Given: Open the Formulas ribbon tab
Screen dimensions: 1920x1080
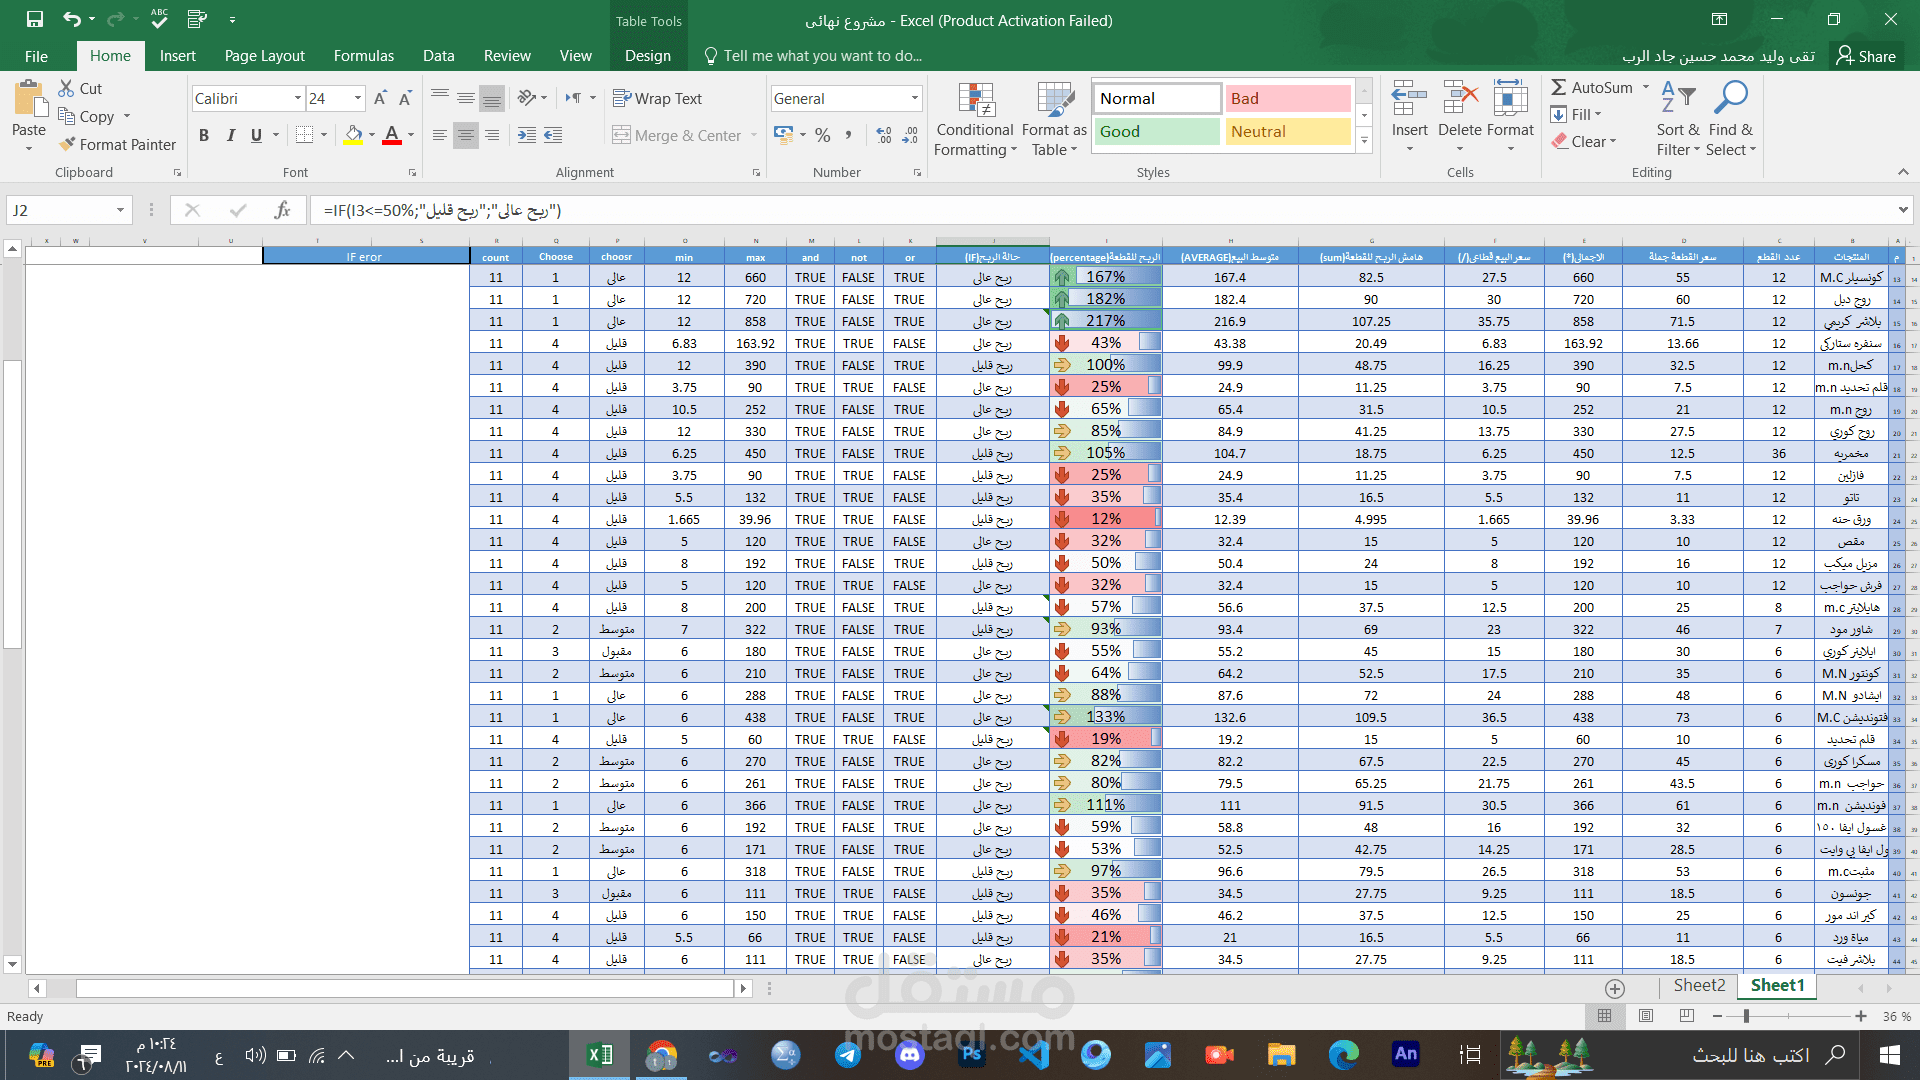Looking at the screenshot, I should (363, 56).
